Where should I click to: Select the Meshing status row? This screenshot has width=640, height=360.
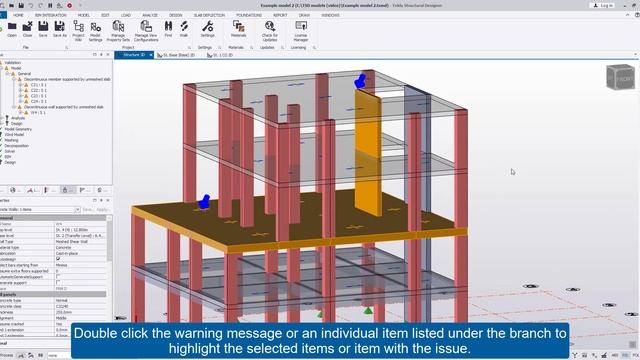pyautogui.click(x=11, y=140)
